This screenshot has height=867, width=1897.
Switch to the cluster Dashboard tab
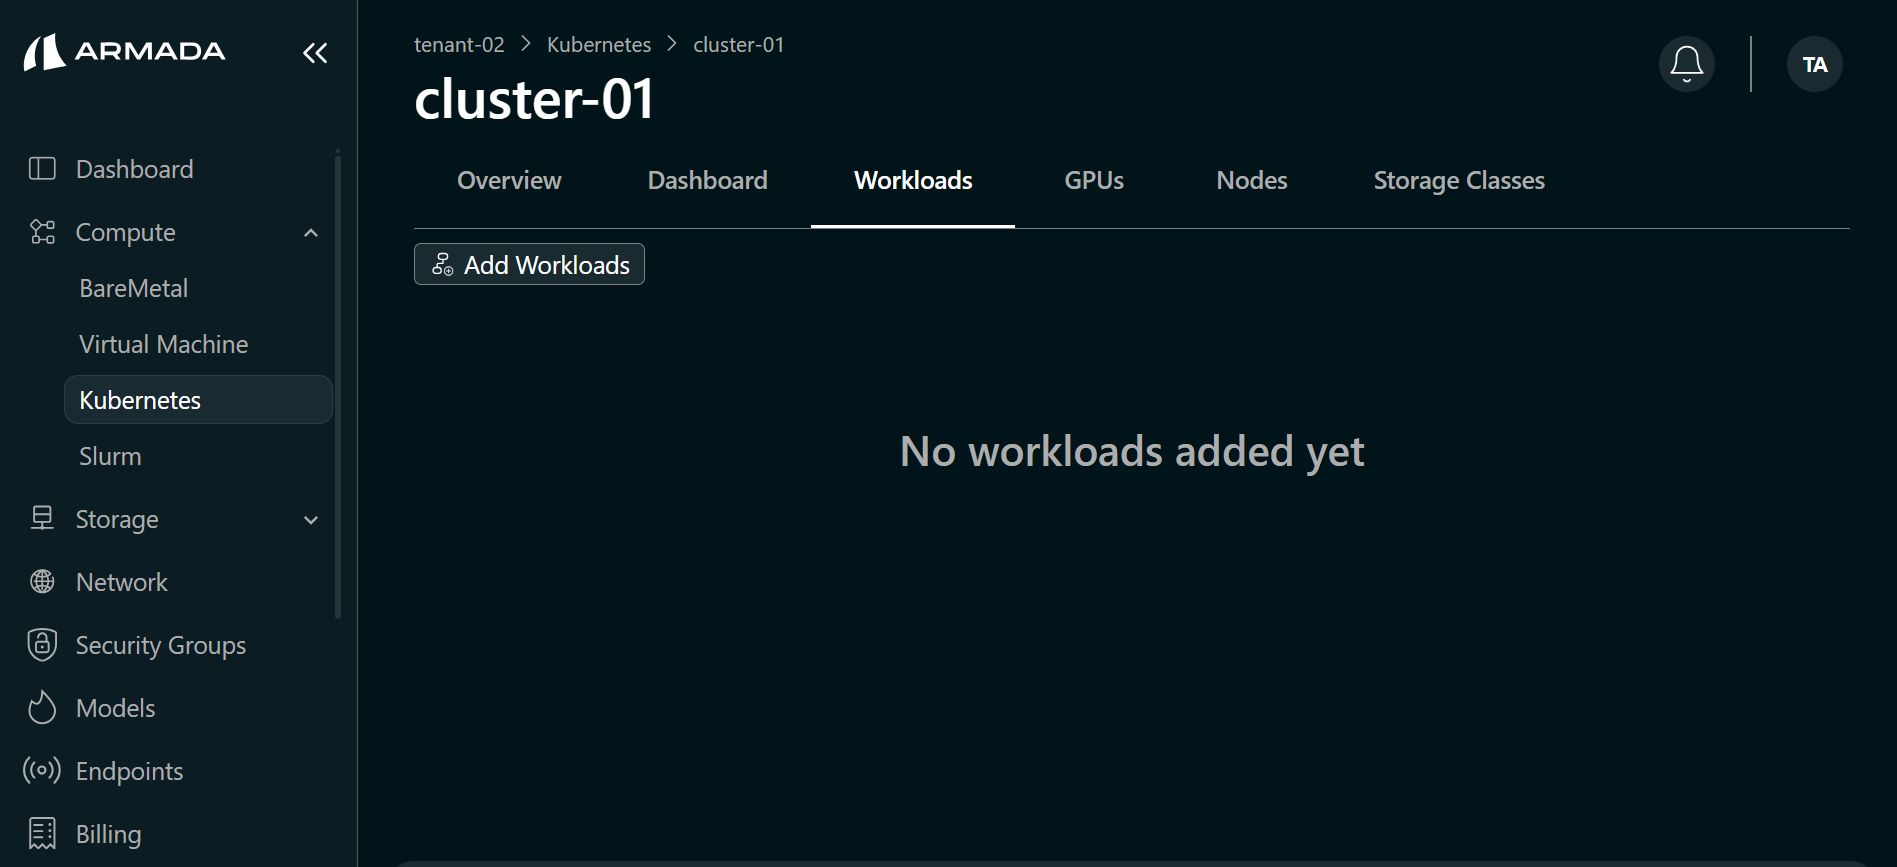(708, 180)
